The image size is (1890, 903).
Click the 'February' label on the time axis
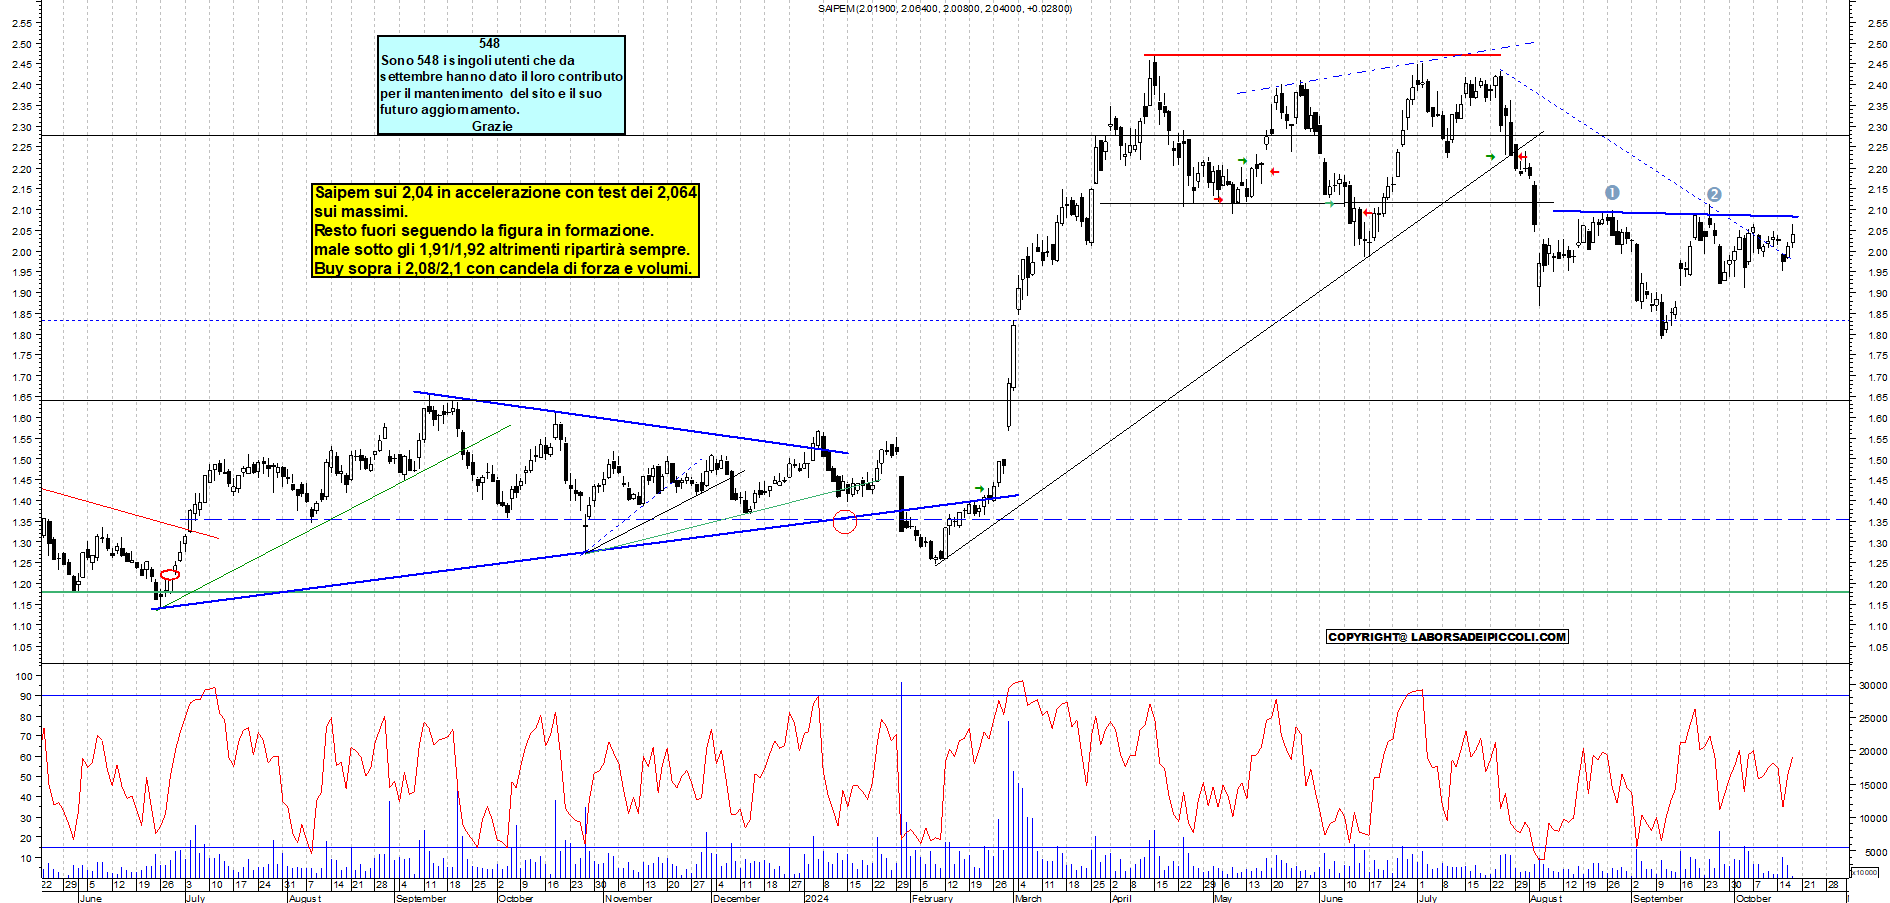932,898
